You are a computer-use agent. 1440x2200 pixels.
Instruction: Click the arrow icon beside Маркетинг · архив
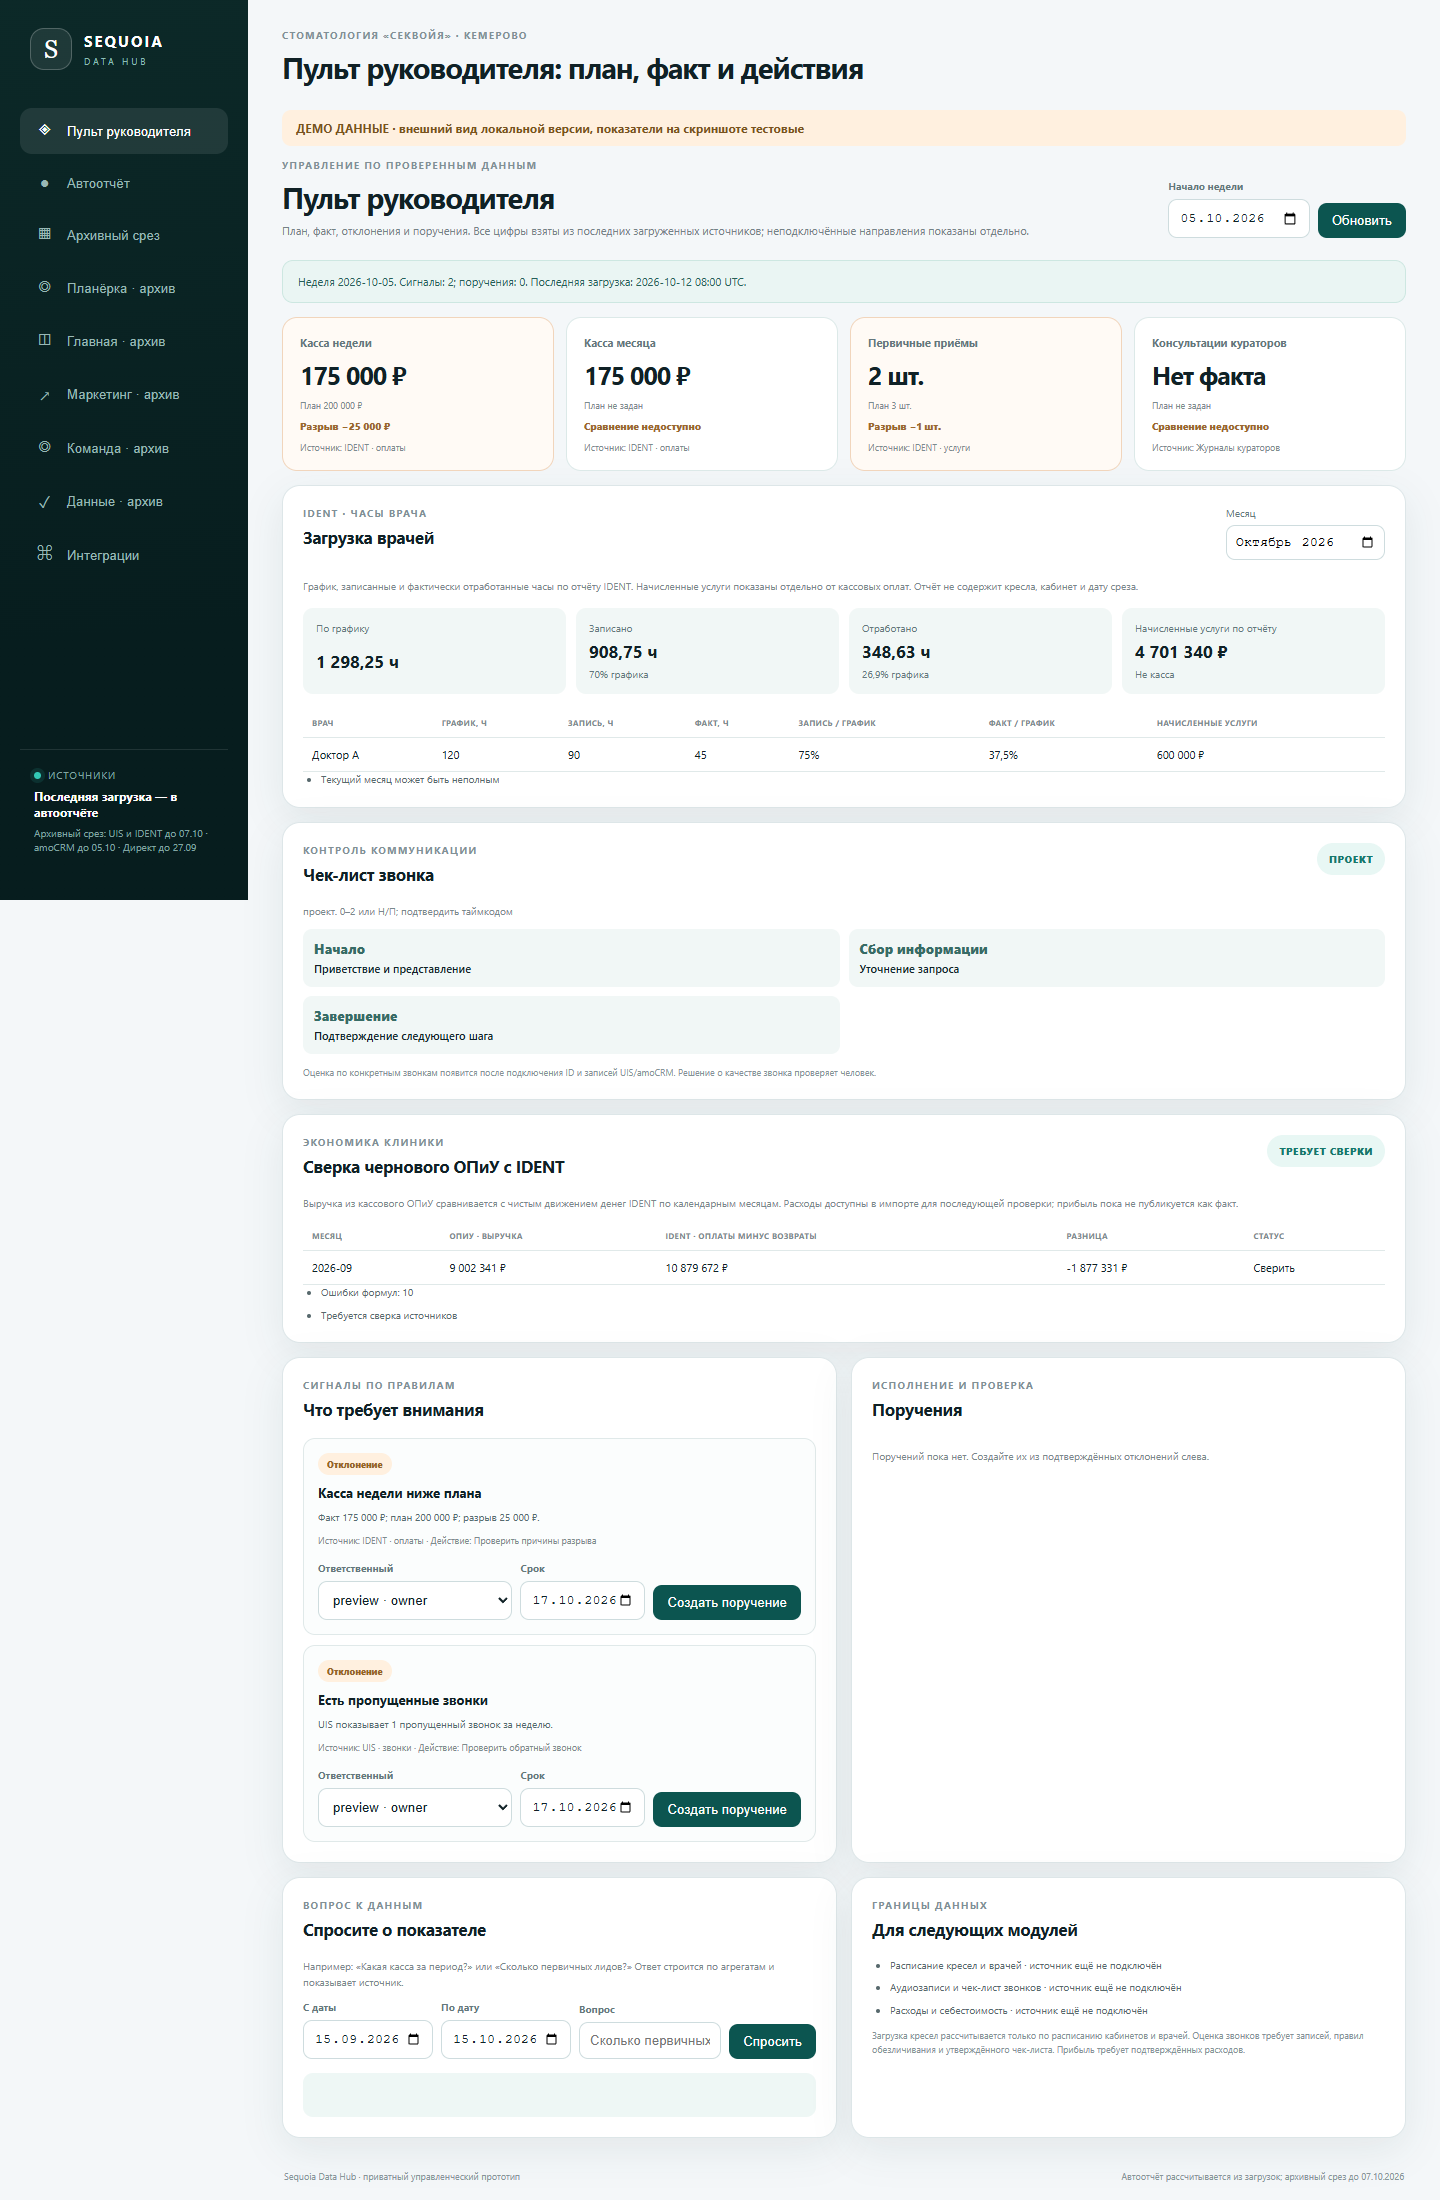coord(44,395)
